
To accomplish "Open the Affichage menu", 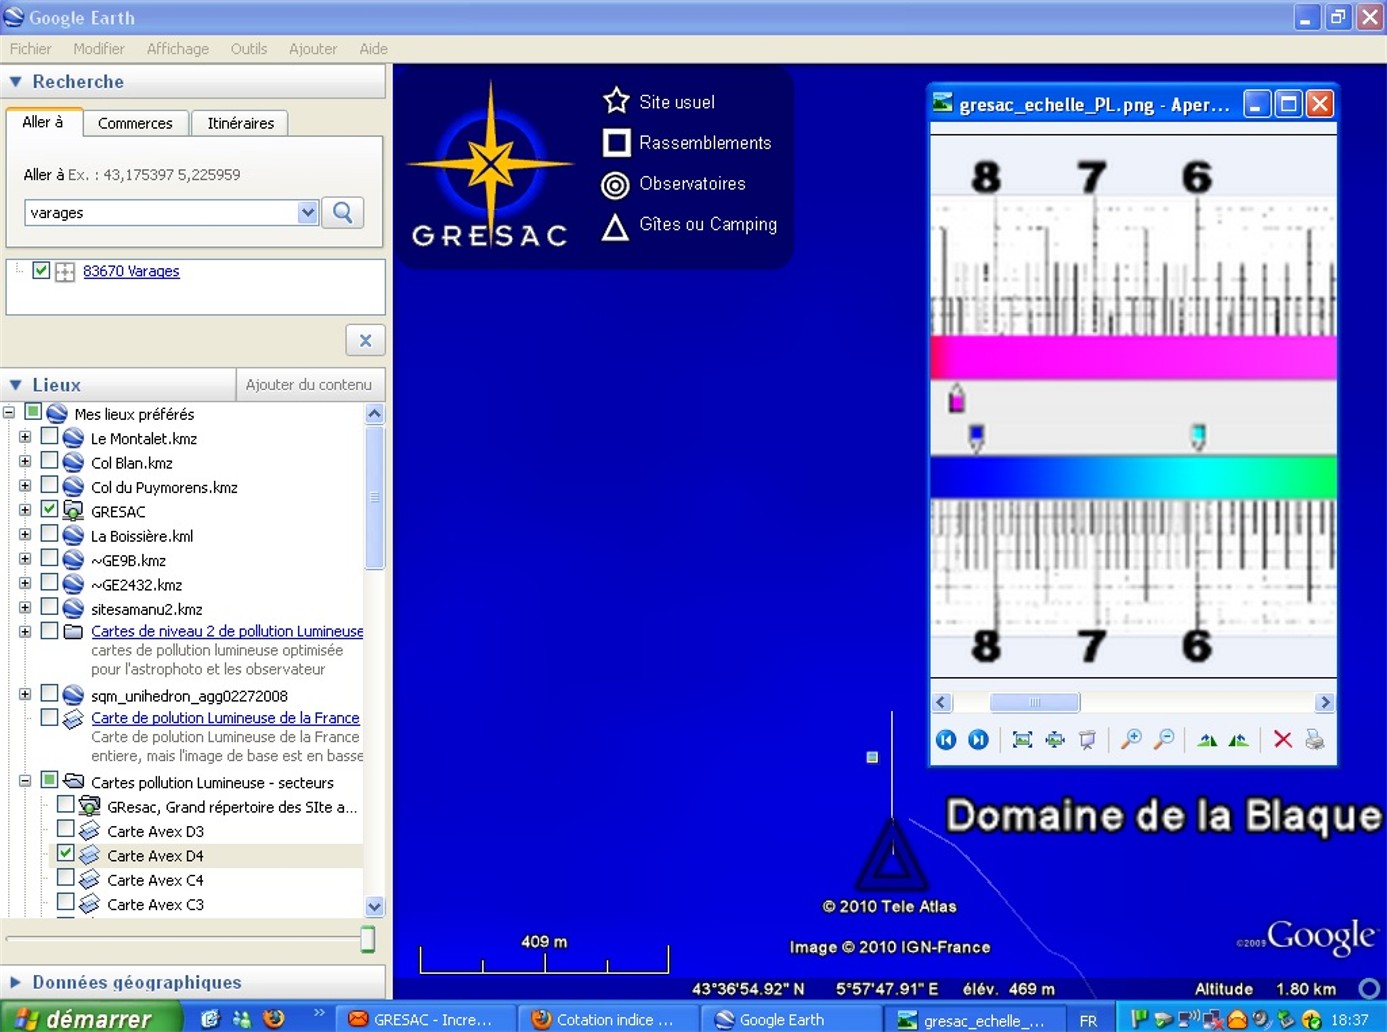I will pyautogui.click(x=178, y=49).
